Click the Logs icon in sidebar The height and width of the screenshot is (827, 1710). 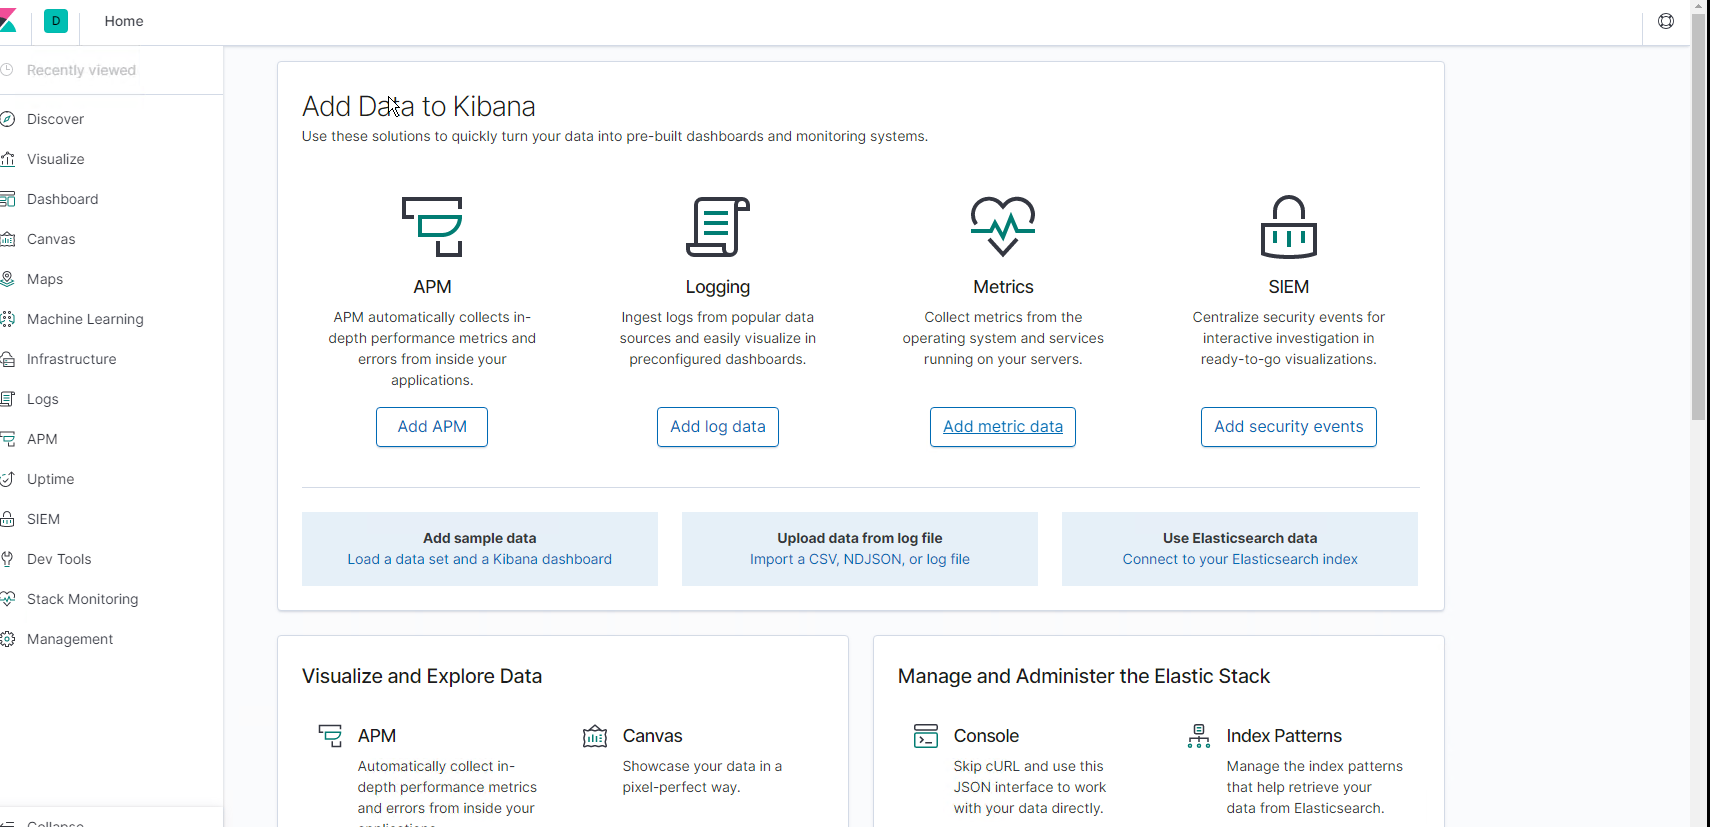pos(7,399)
